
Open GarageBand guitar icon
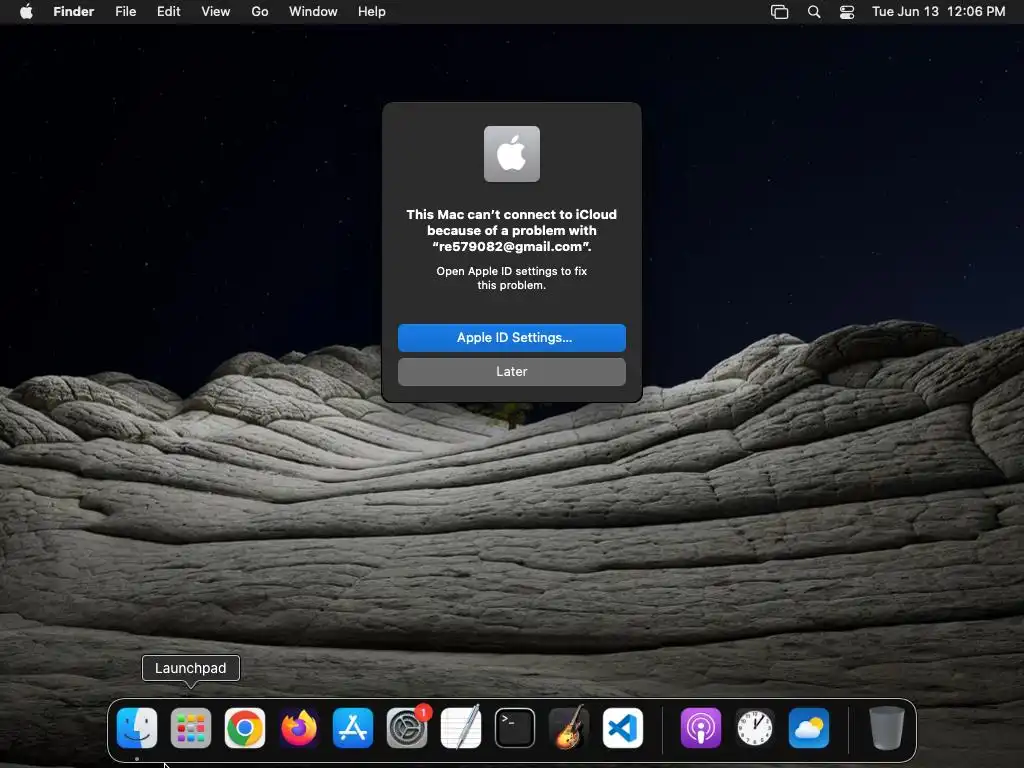pos(569,728)
